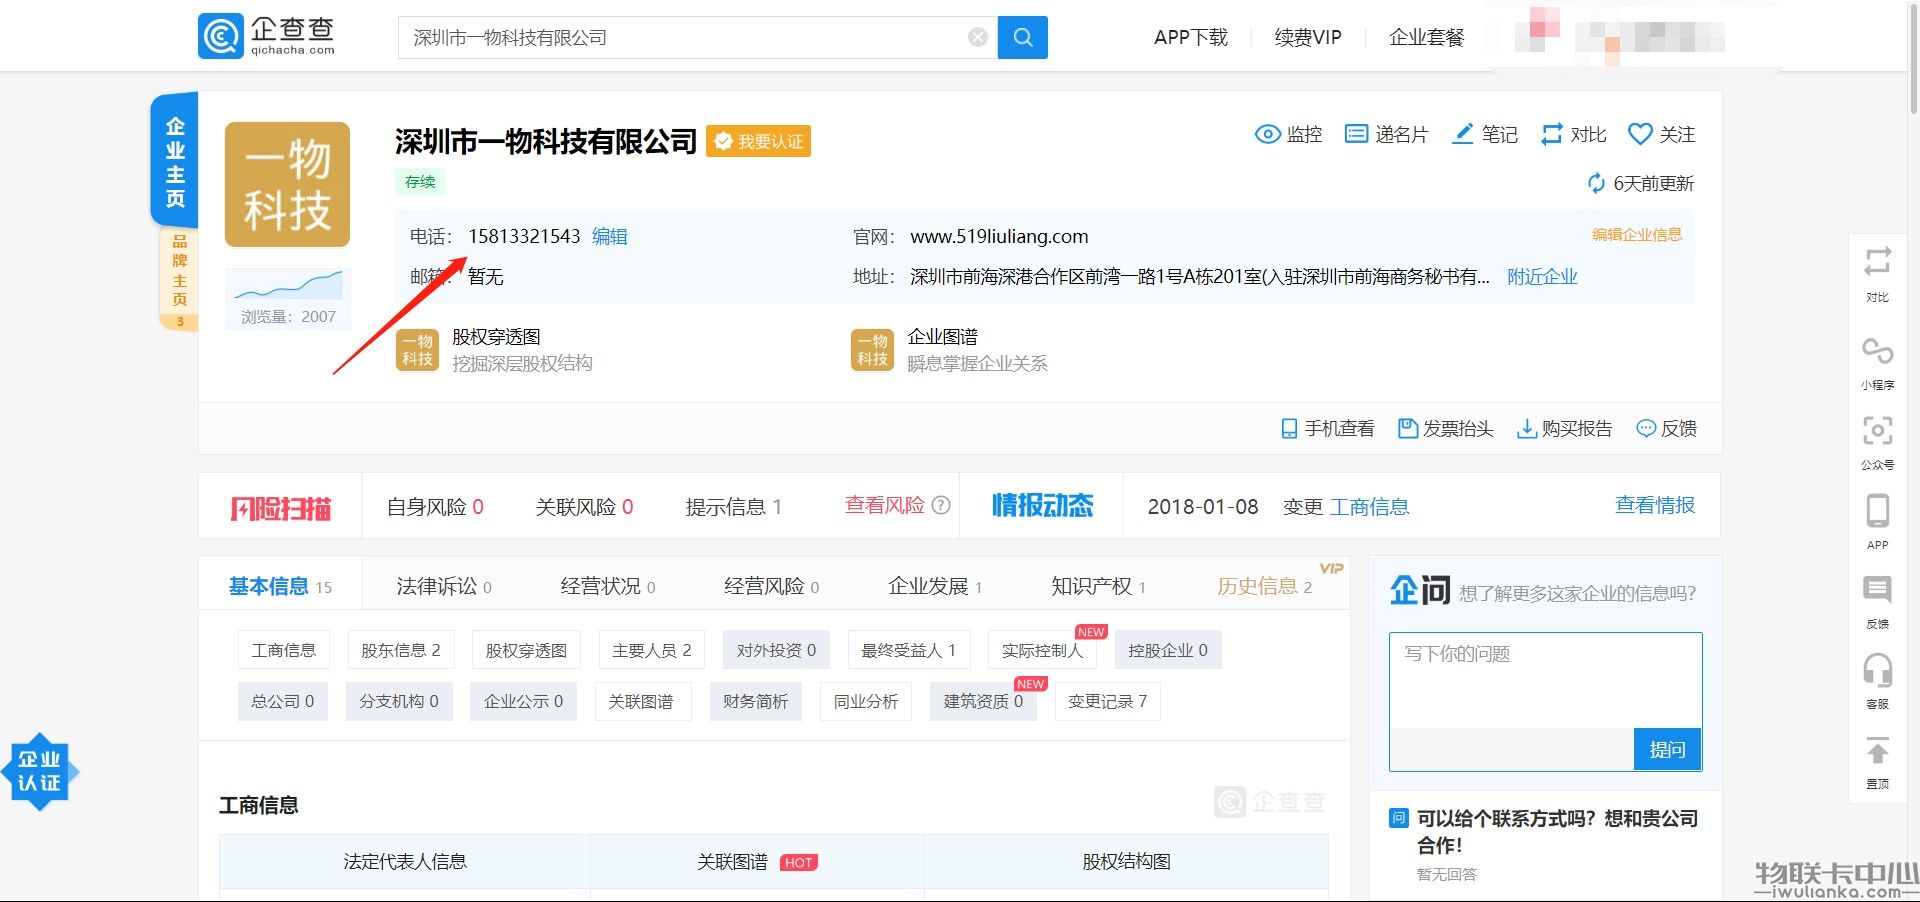Switch to the 基本信息 tab
The image size is (1920, 902).
pos(280,586)
